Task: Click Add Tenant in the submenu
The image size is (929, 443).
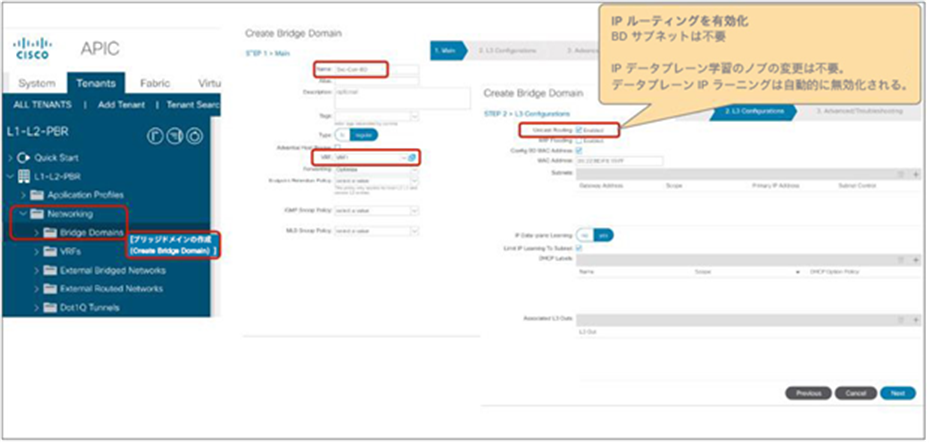Action: 121,105
